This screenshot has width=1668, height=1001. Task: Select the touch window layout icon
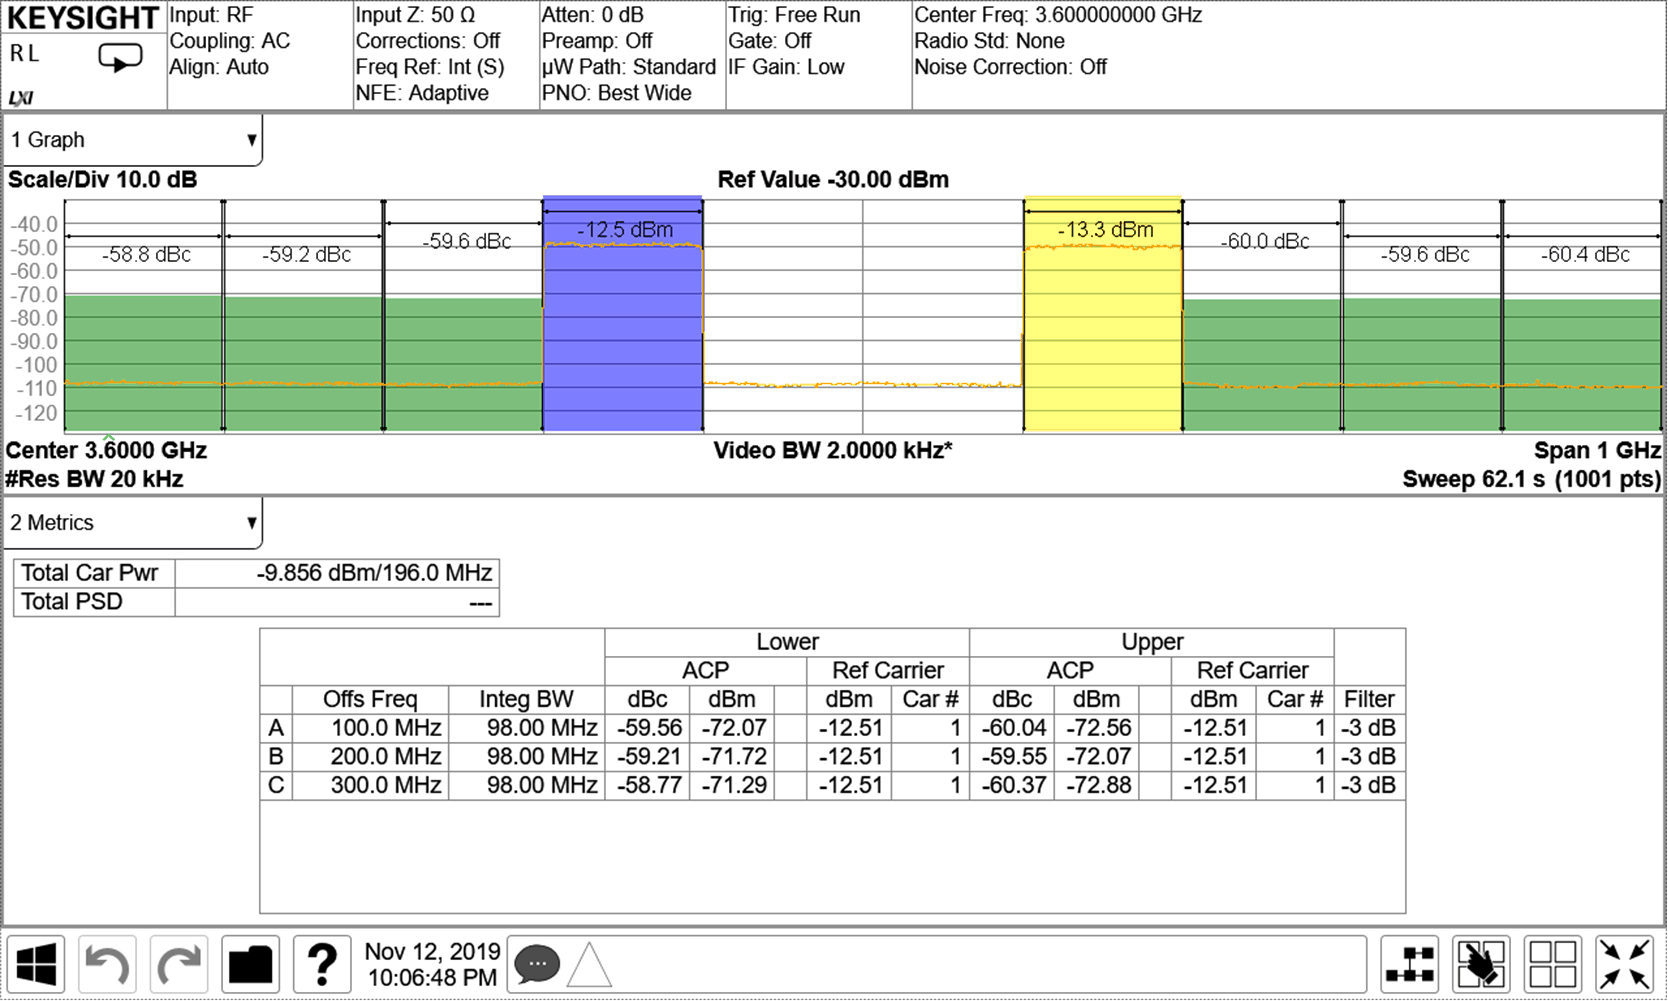[x=1481, y=963]
